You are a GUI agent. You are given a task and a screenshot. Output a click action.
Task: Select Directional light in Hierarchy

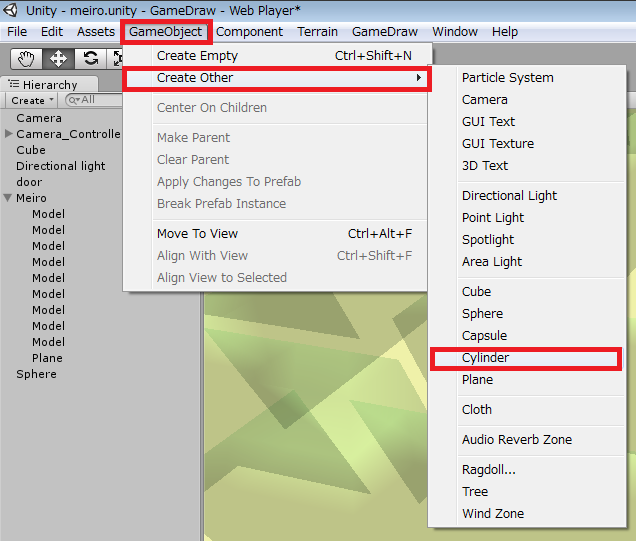pos(61,166)
